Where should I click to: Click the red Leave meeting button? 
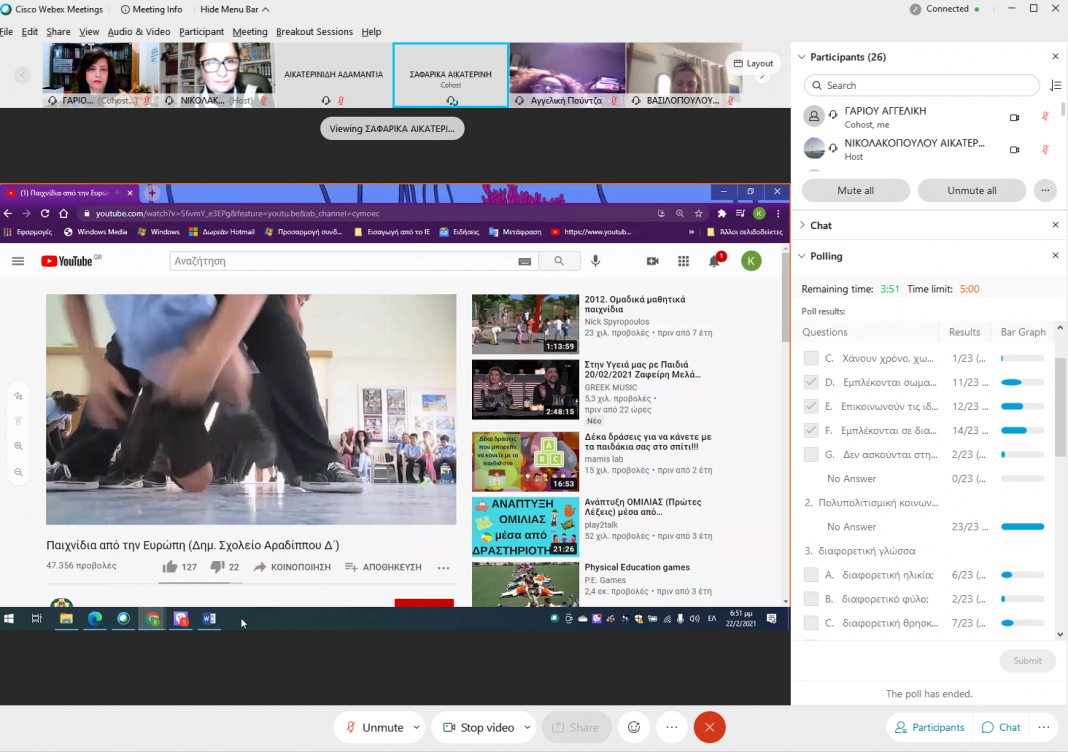pos(709,727)
